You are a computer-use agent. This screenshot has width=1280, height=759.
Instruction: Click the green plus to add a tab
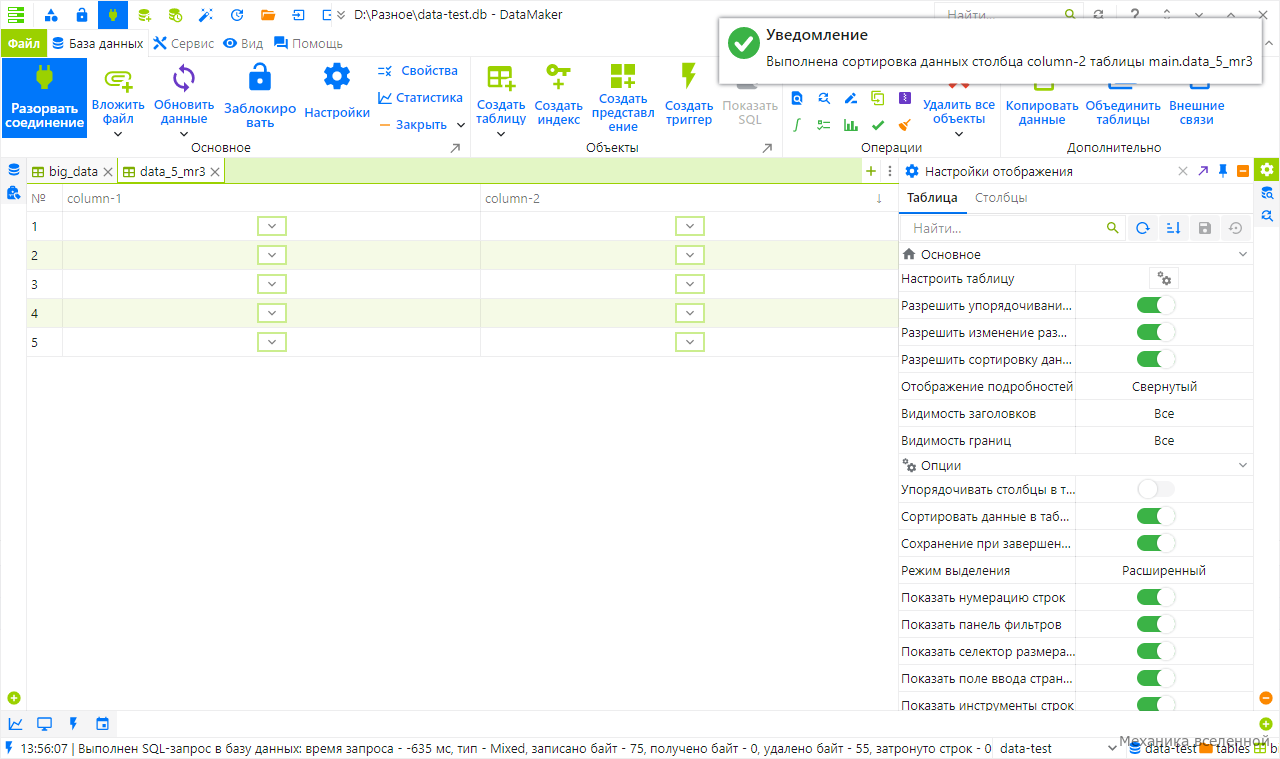coord(870,171)
